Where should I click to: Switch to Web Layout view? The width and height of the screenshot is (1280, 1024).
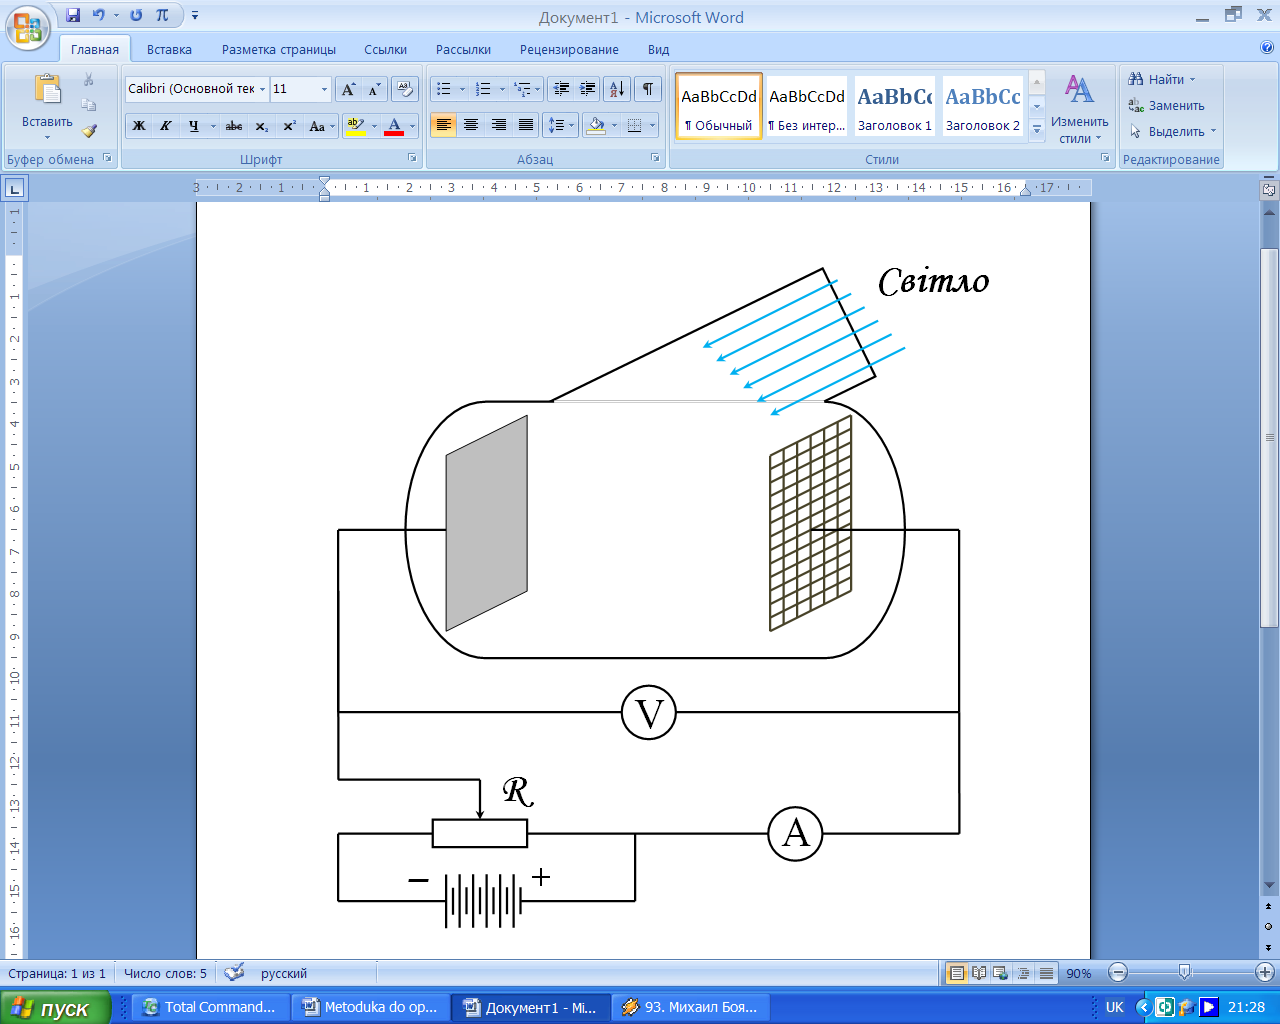(1001, 972)
